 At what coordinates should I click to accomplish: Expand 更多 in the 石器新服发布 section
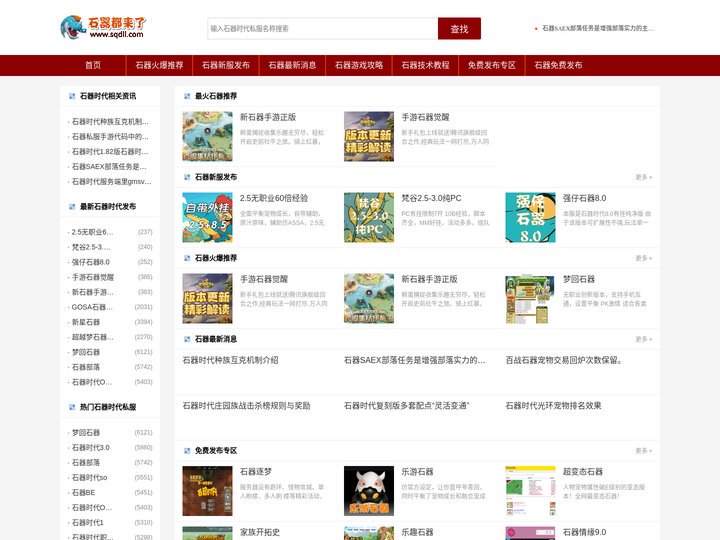[643, 177]
